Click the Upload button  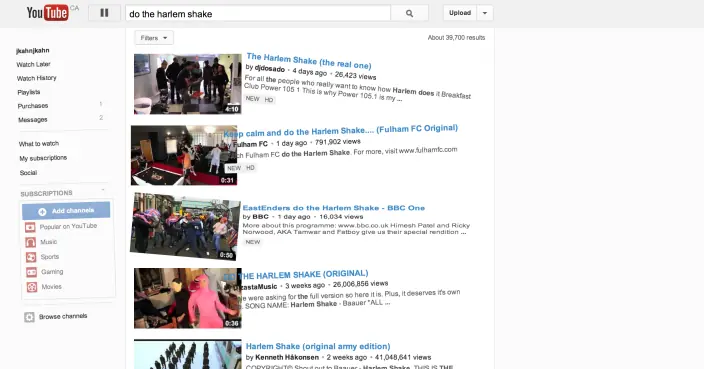(460, 13)
